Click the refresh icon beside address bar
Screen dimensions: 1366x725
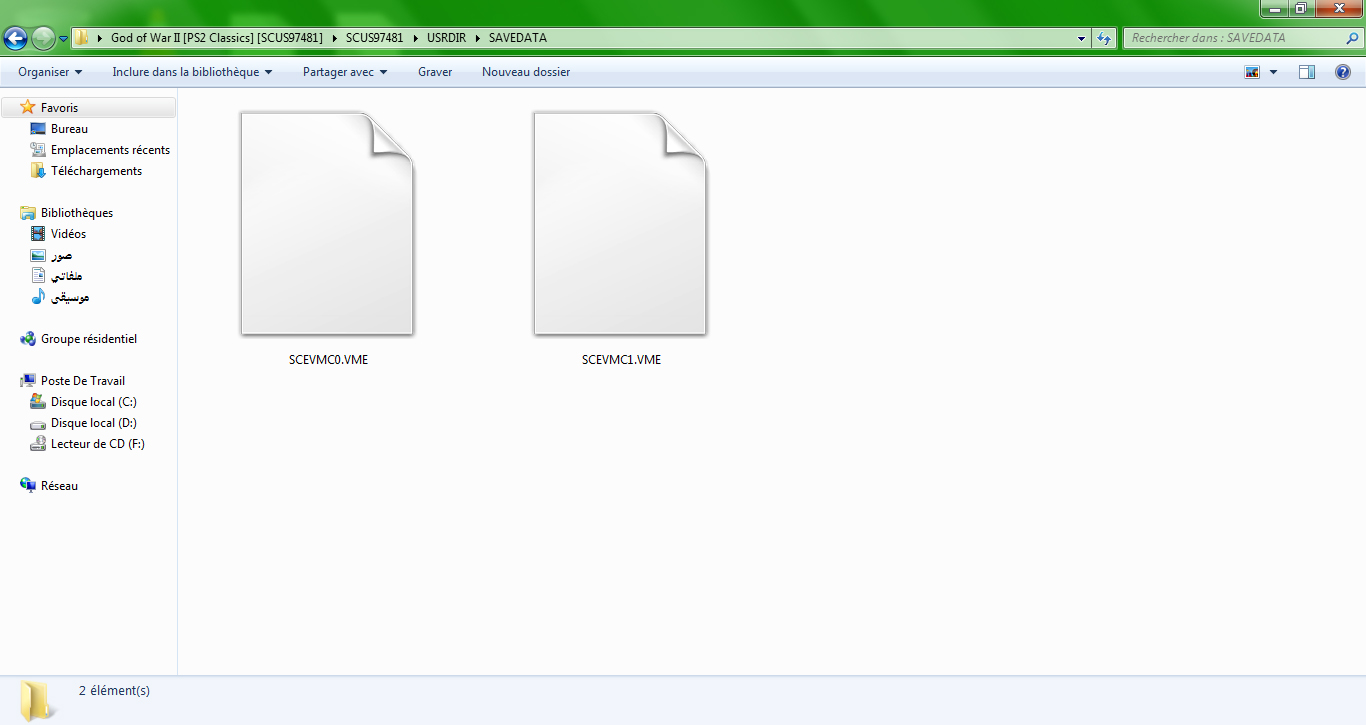1104,39
